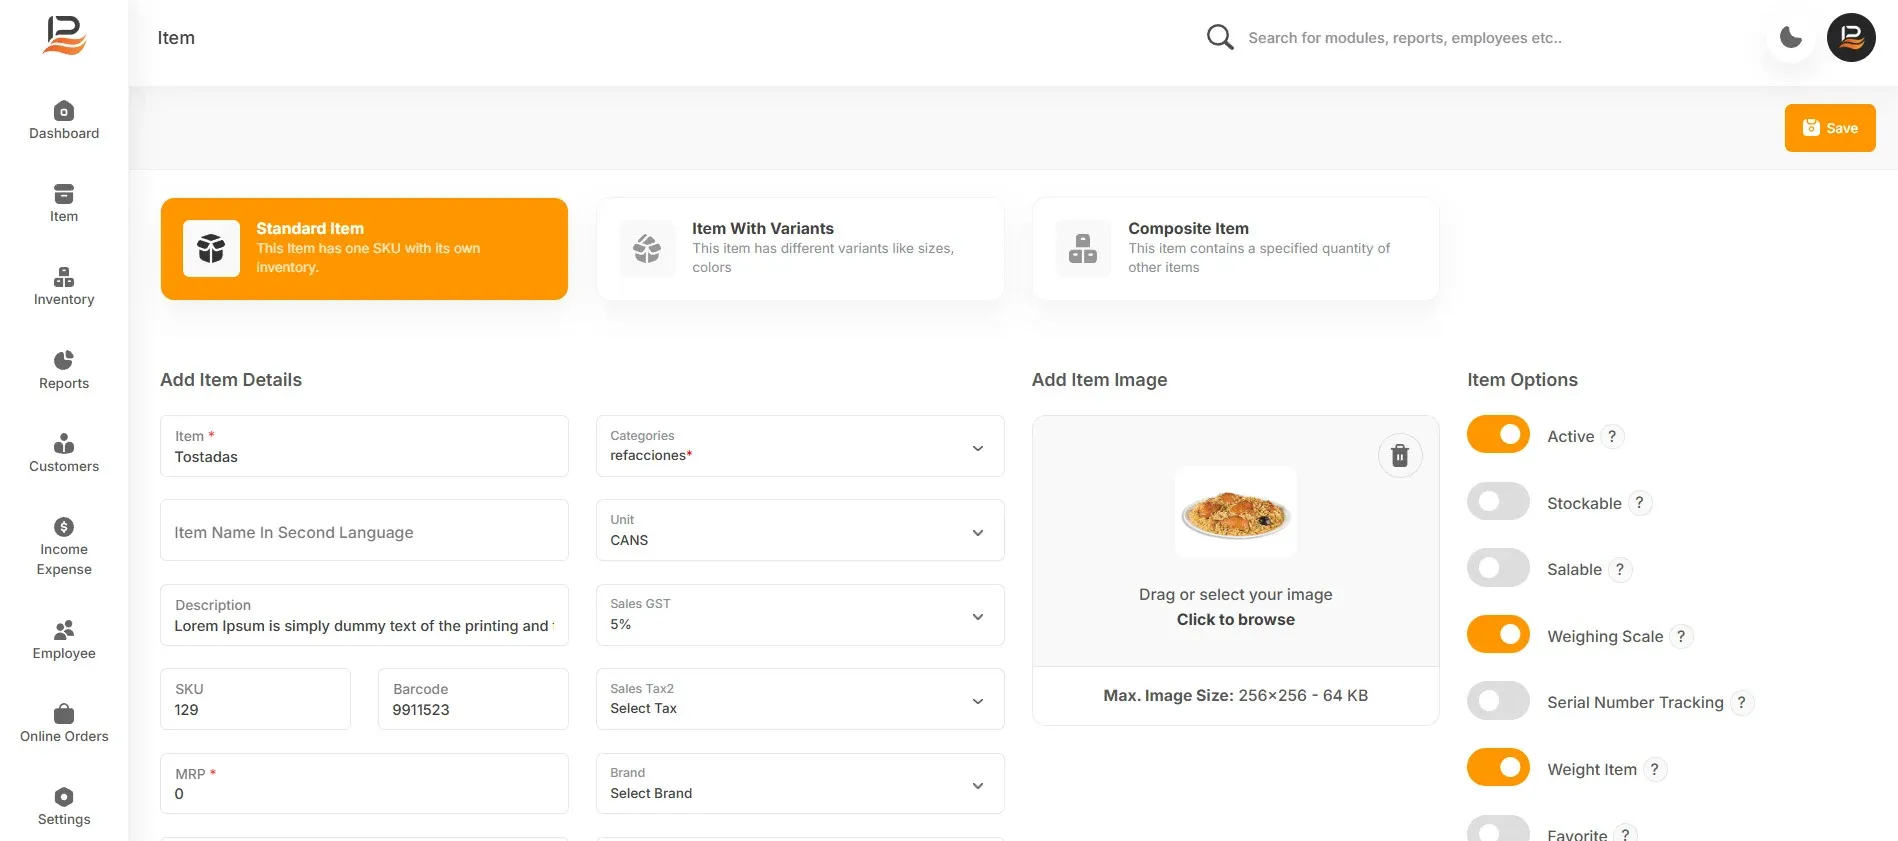
Task: Disable the Active toggle
Action: click(x=1498, y=434)
